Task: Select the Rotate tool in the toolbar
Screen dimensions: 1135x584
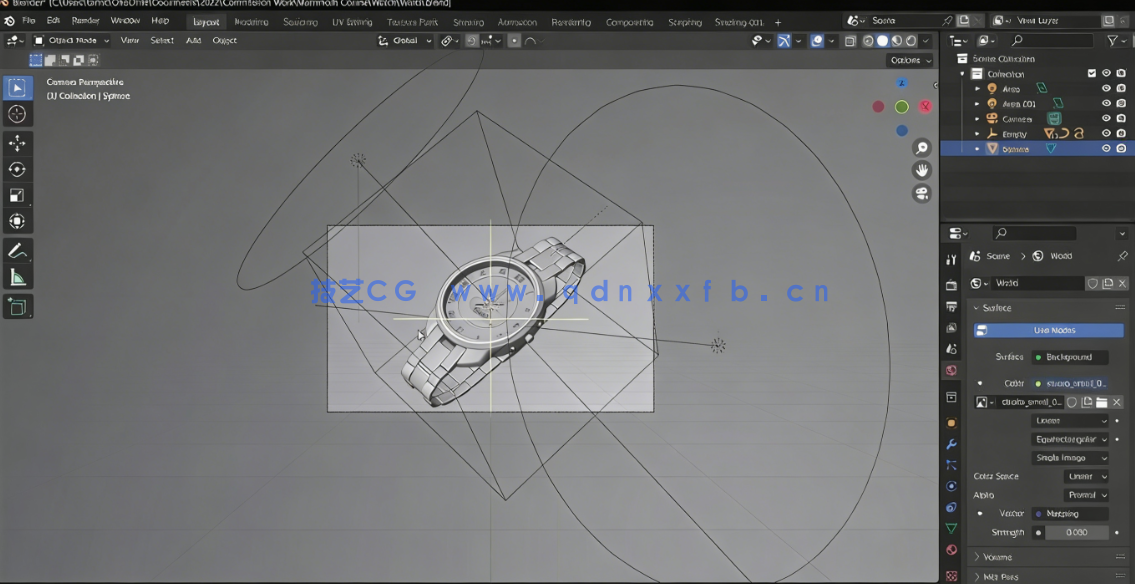Action: coord(17,169)
